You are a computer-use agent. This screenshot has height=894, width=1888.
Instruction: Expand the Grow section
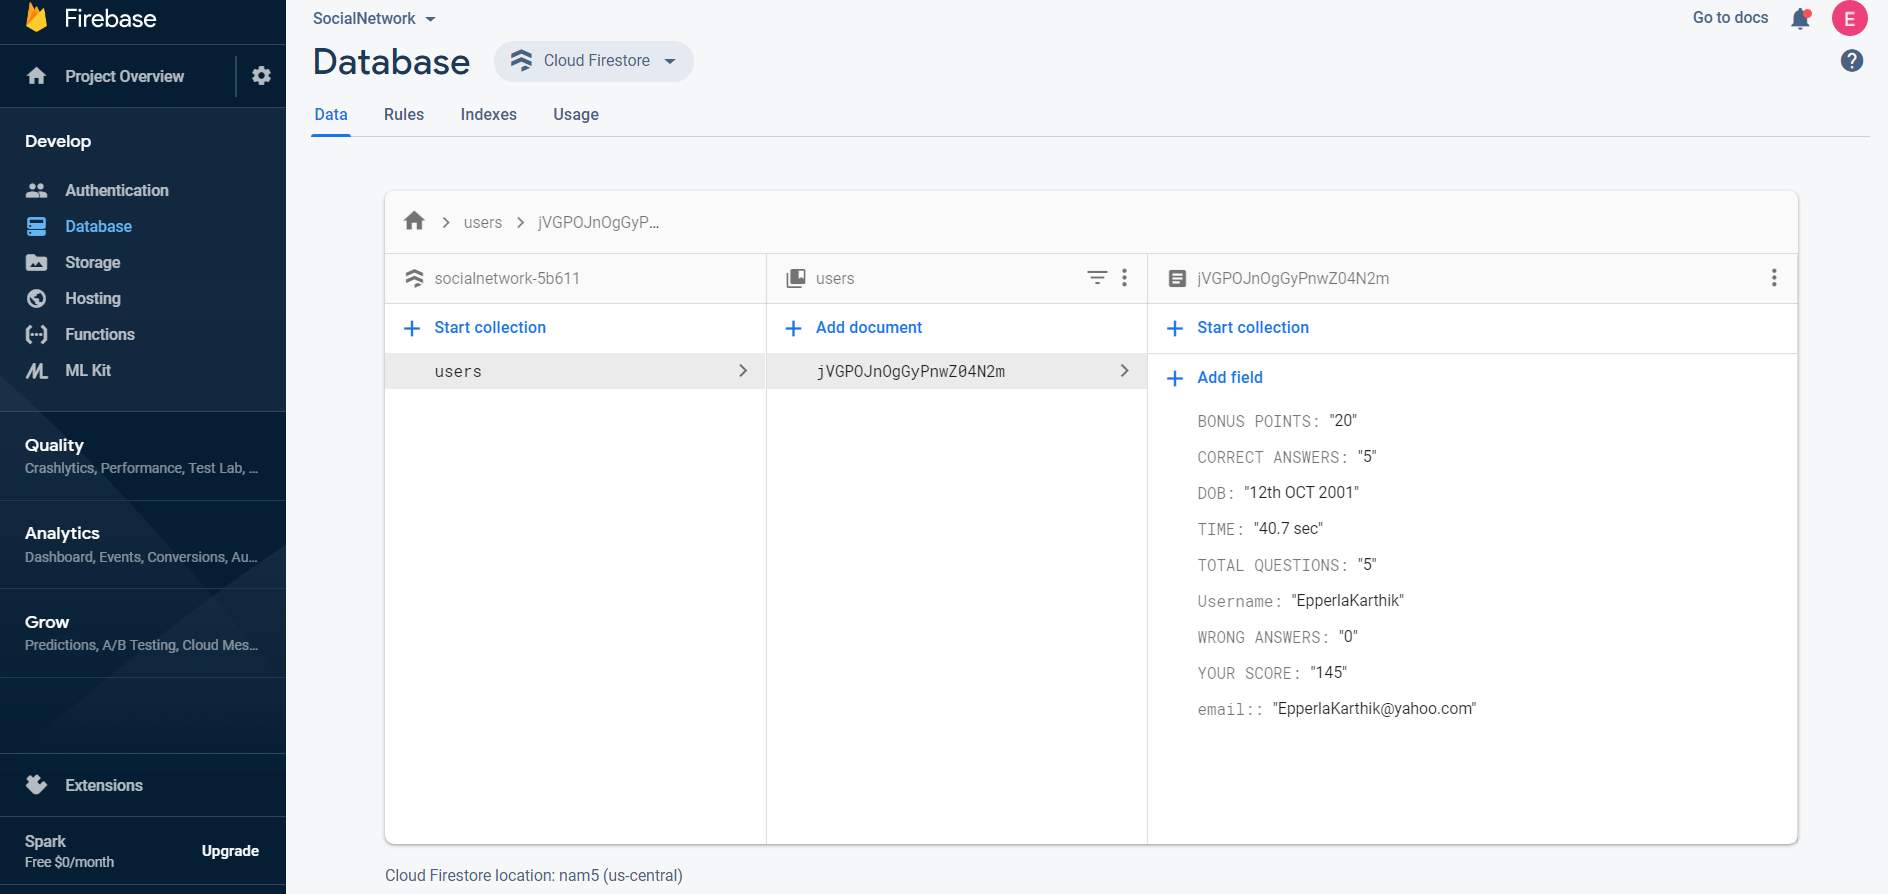pos(143,633)
